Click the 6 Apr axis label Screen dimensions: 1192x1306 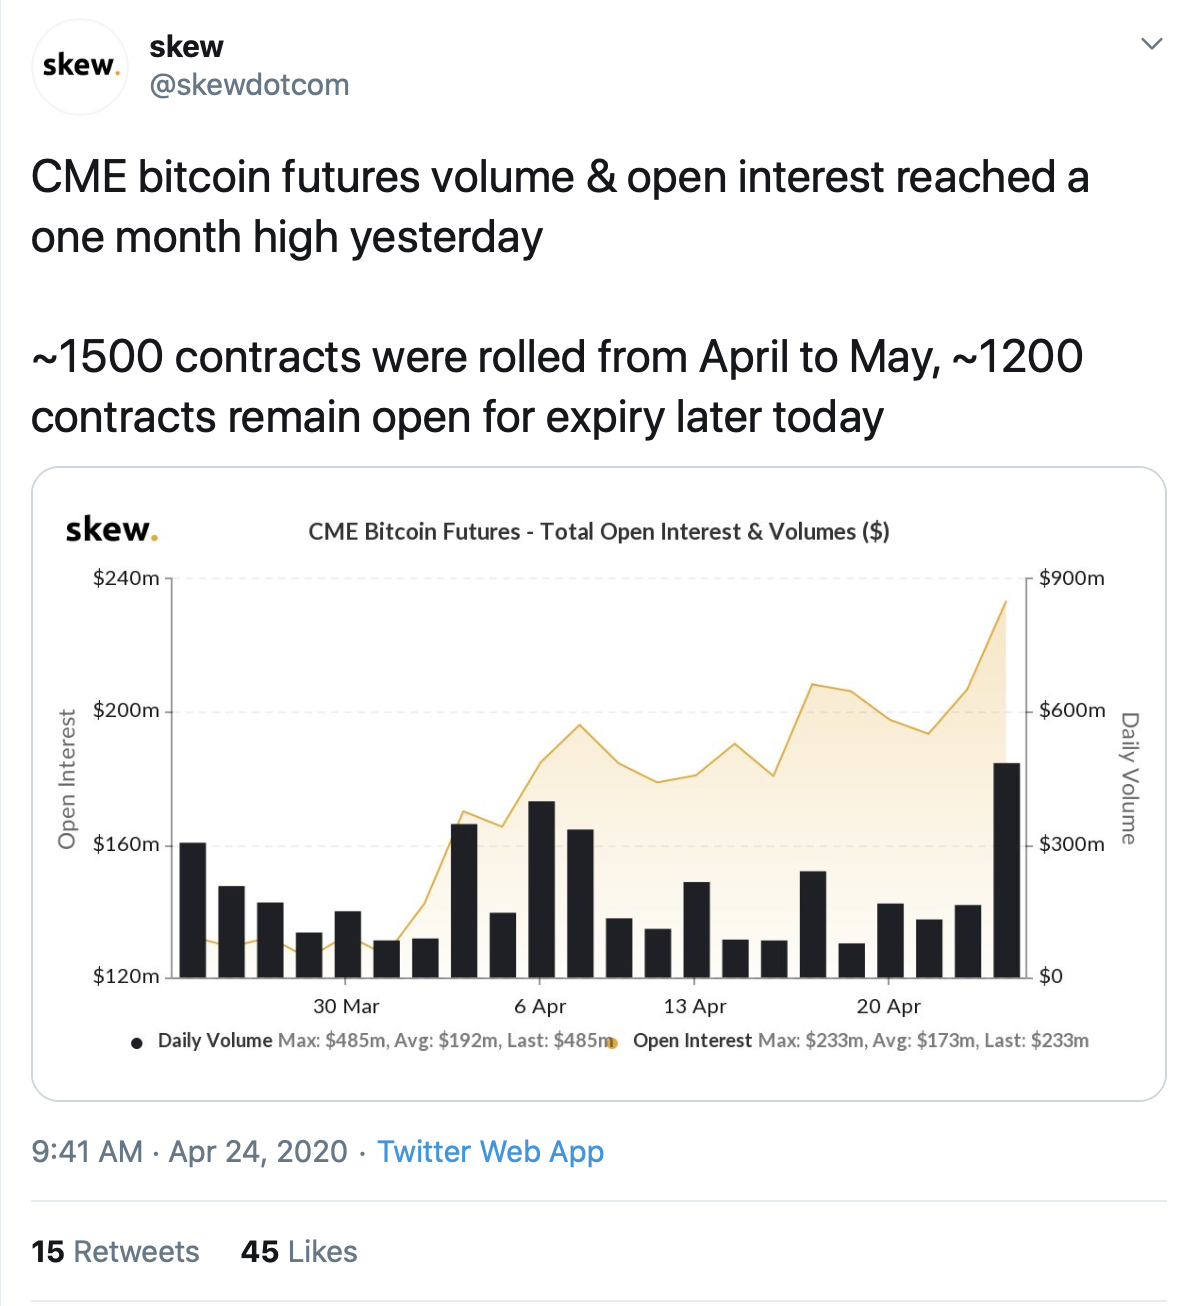[540, 1006]
